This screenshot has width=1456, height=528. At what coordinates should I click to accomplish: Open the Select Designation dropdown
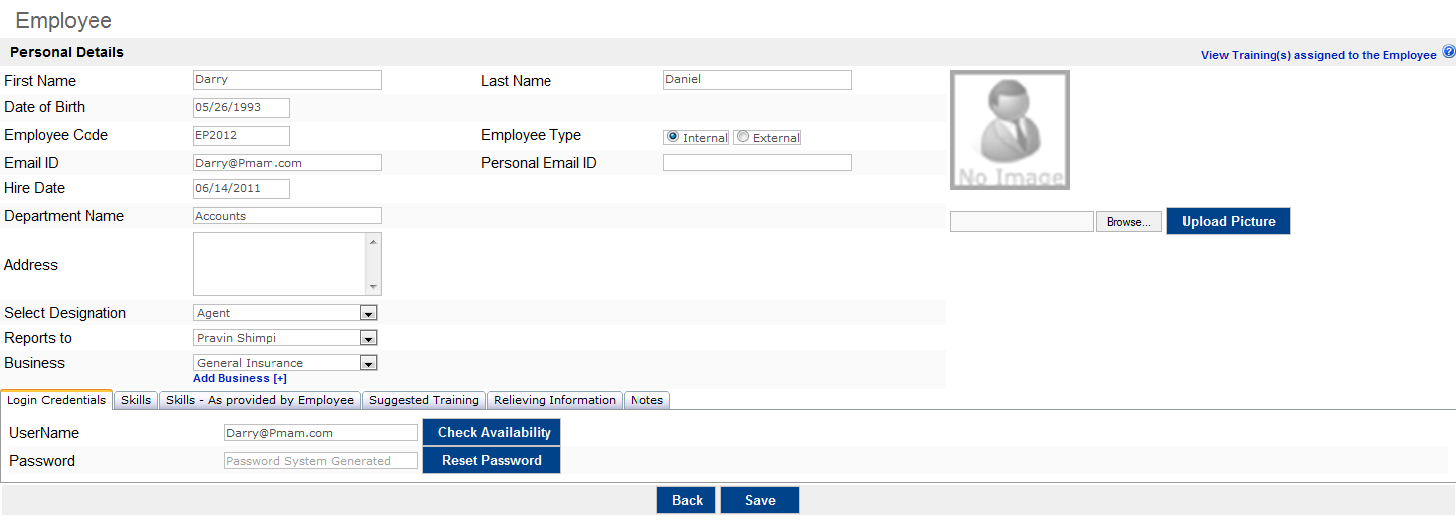[x=285, y=313]
